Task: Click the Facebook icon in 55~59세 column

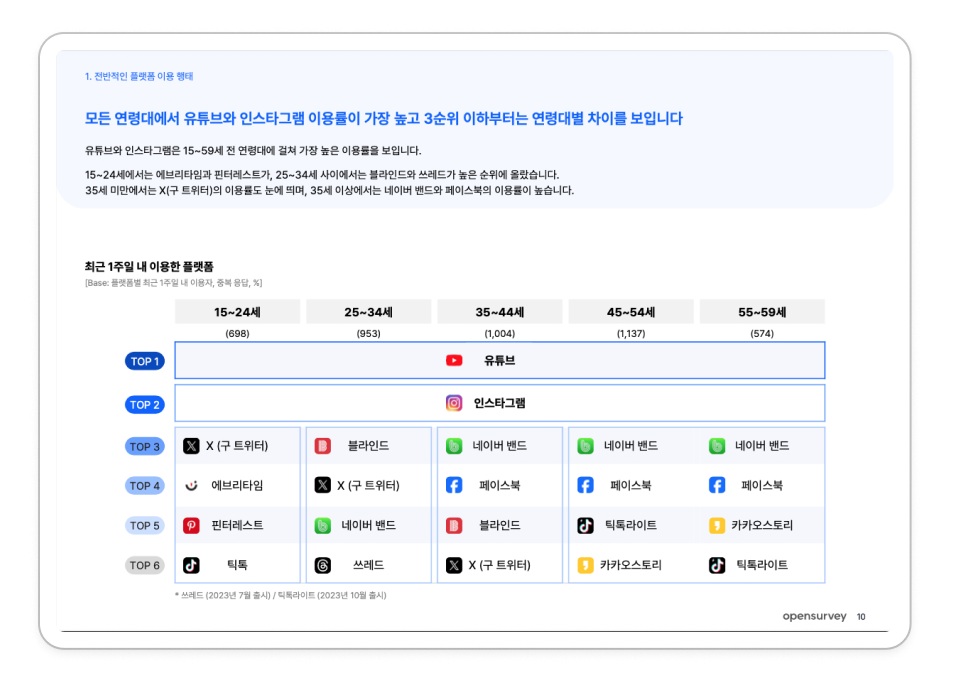Action: tap(717, 486)
